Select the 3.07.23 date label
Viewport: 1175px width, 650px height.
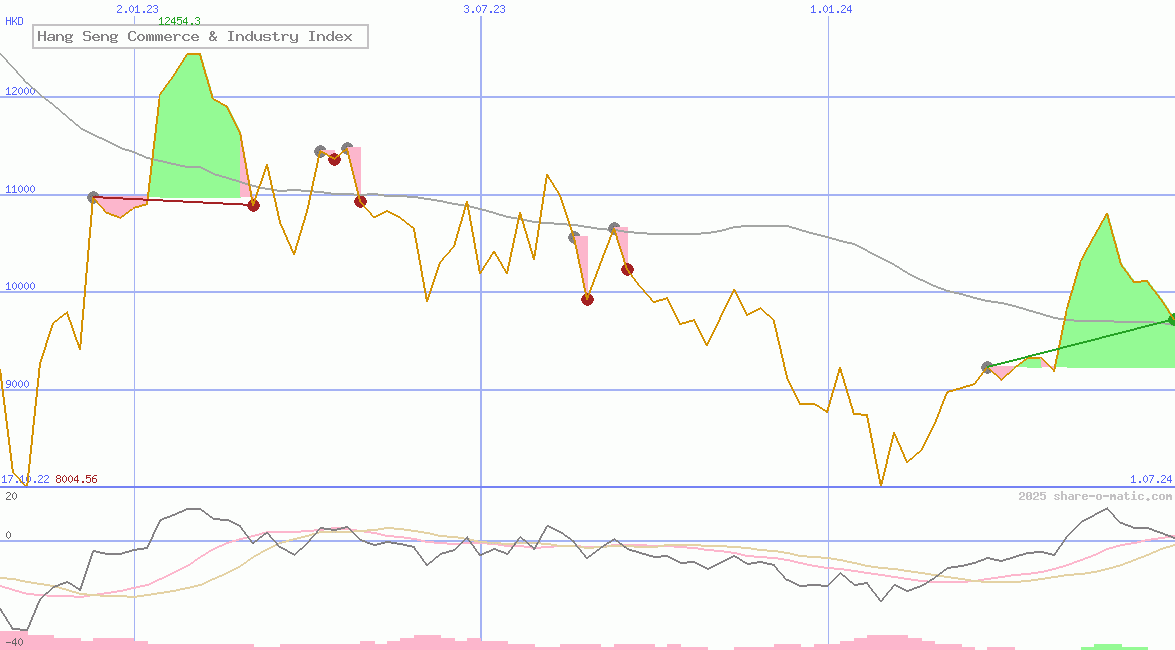pos(484,9)
